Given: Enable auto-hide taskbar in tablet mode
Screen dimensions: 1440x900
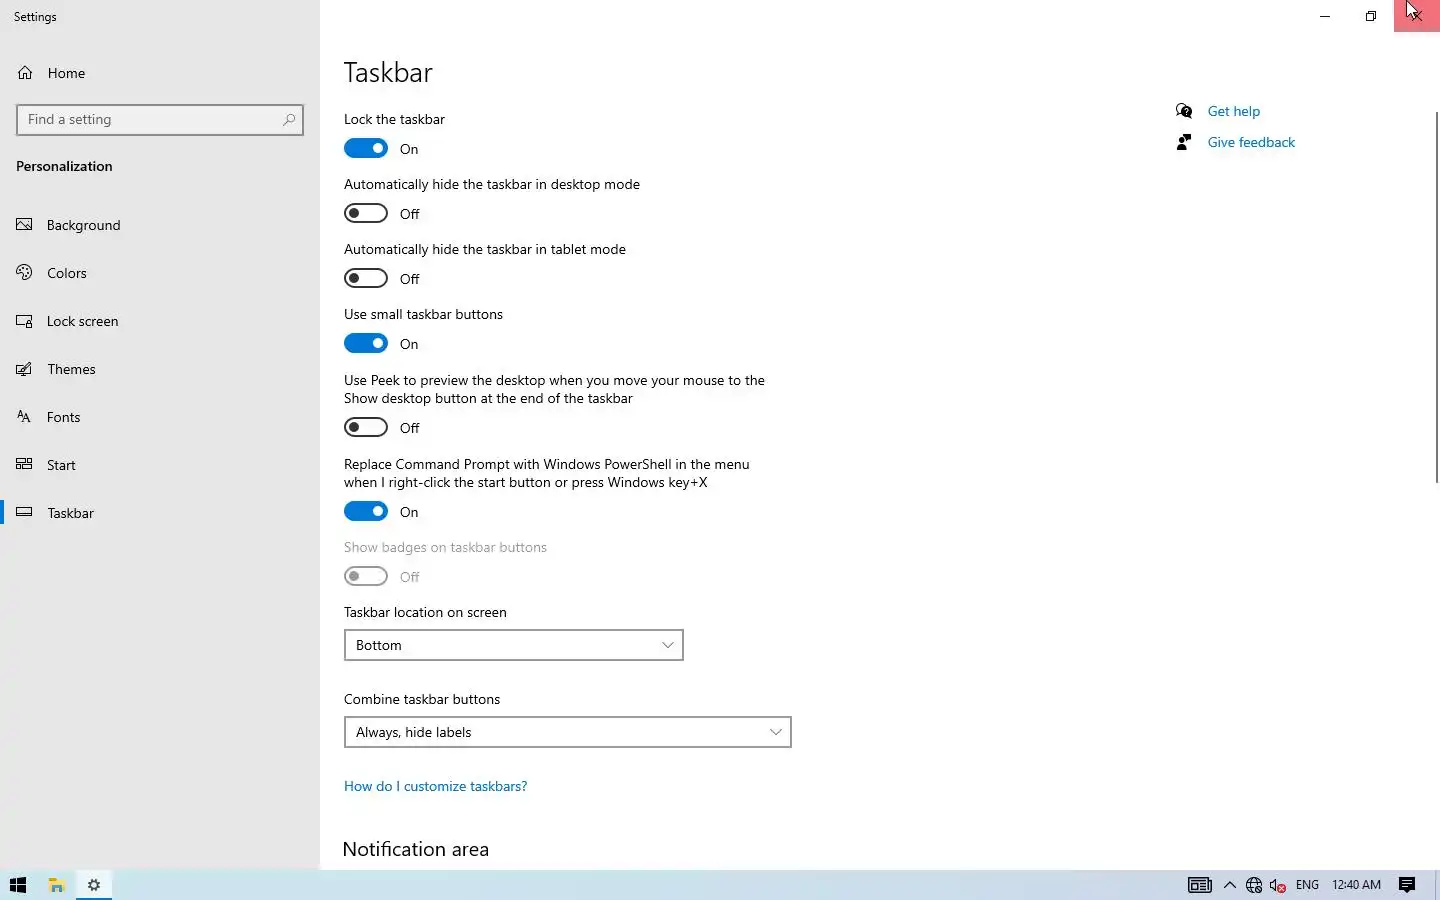Looking at the screenshot, I should tap(366, 279).
